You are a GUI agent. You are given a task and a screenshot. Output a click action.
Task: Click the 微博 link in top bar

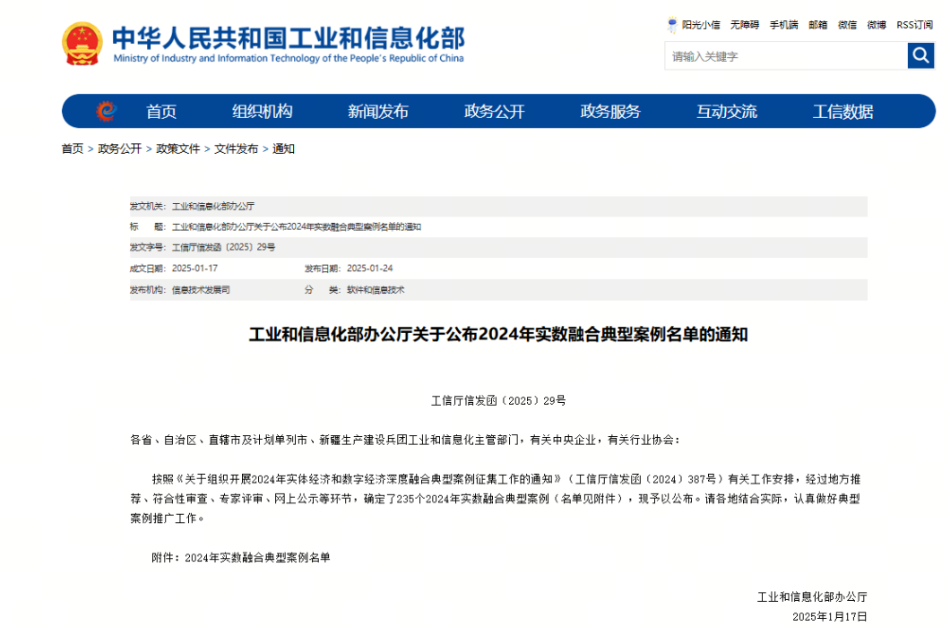pyautogui.click(x=876, y=24)
